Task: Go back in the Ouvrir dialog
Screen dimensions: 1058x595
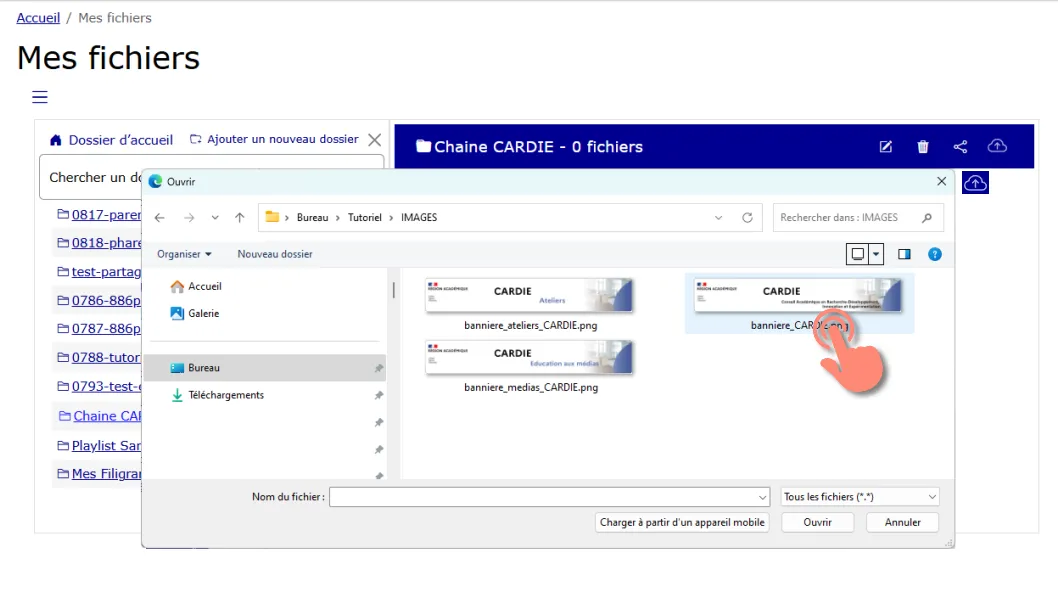Action: [x=160, y=217]
